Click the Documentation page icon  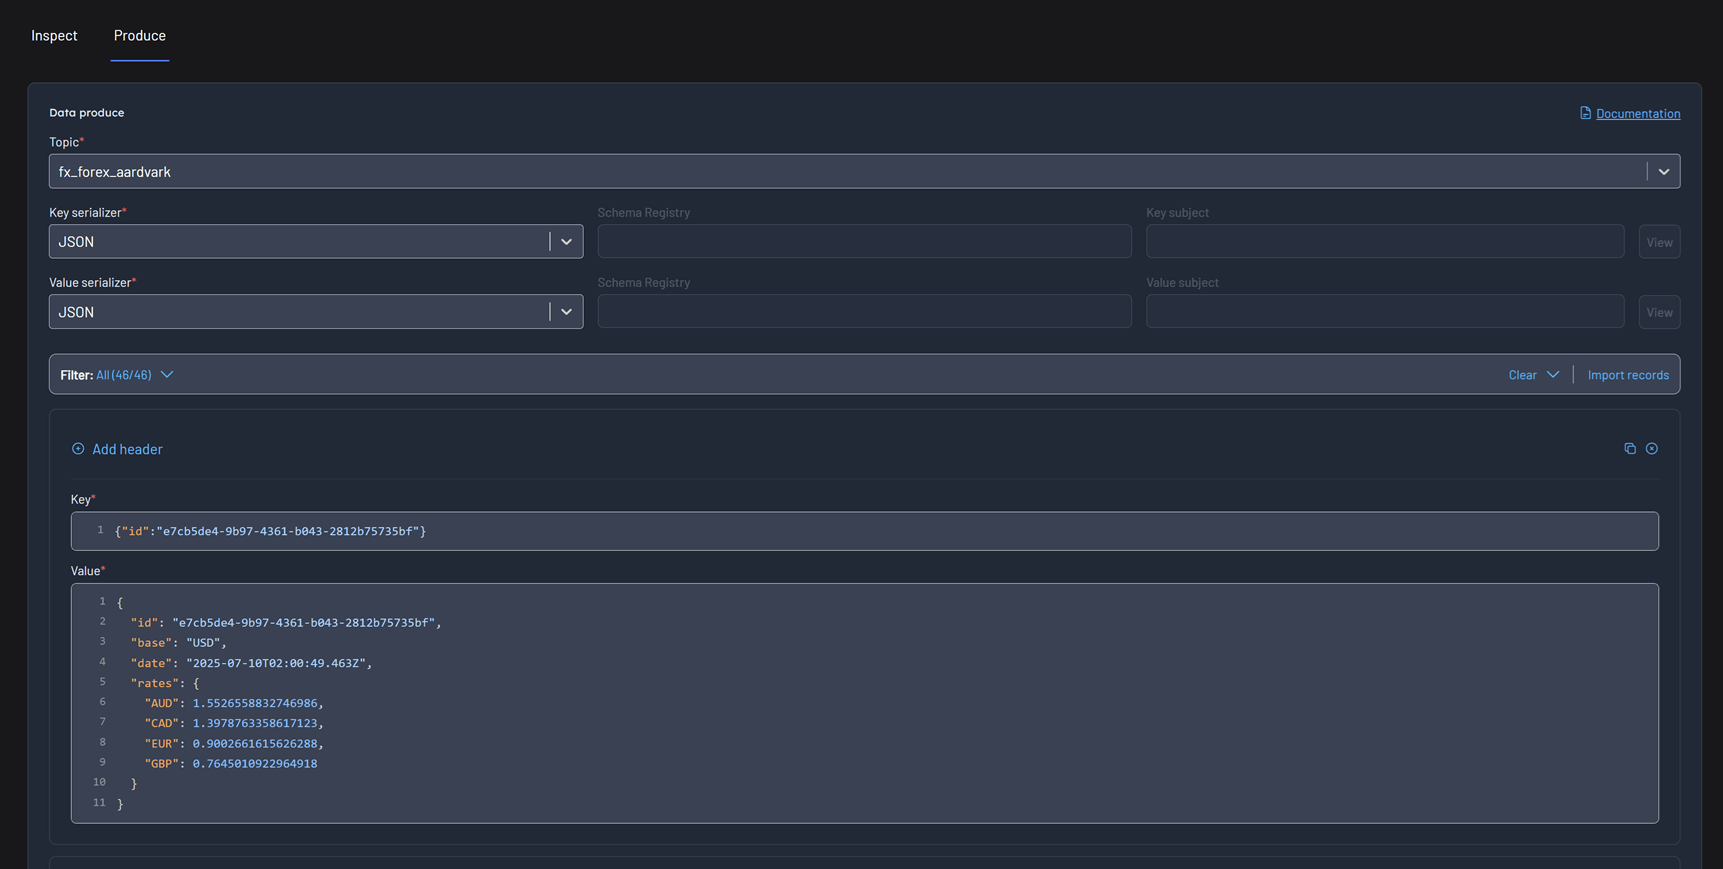(x=1585, y=113)
